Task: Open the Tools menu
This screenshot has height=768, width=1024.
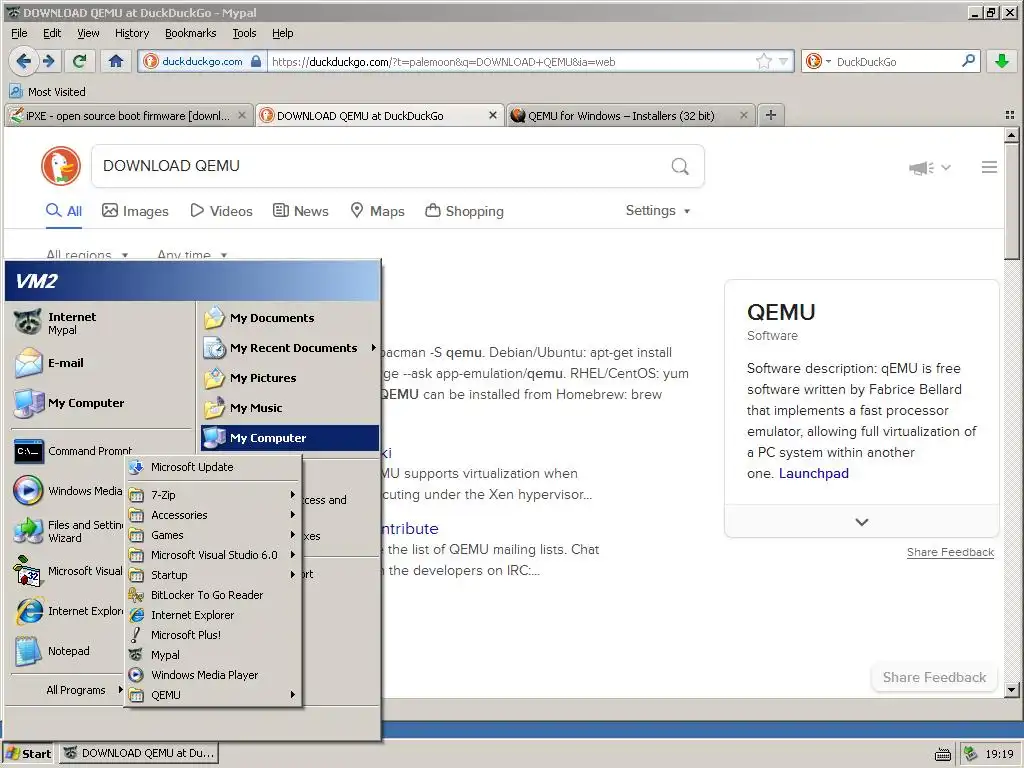Action: point(244,33)
